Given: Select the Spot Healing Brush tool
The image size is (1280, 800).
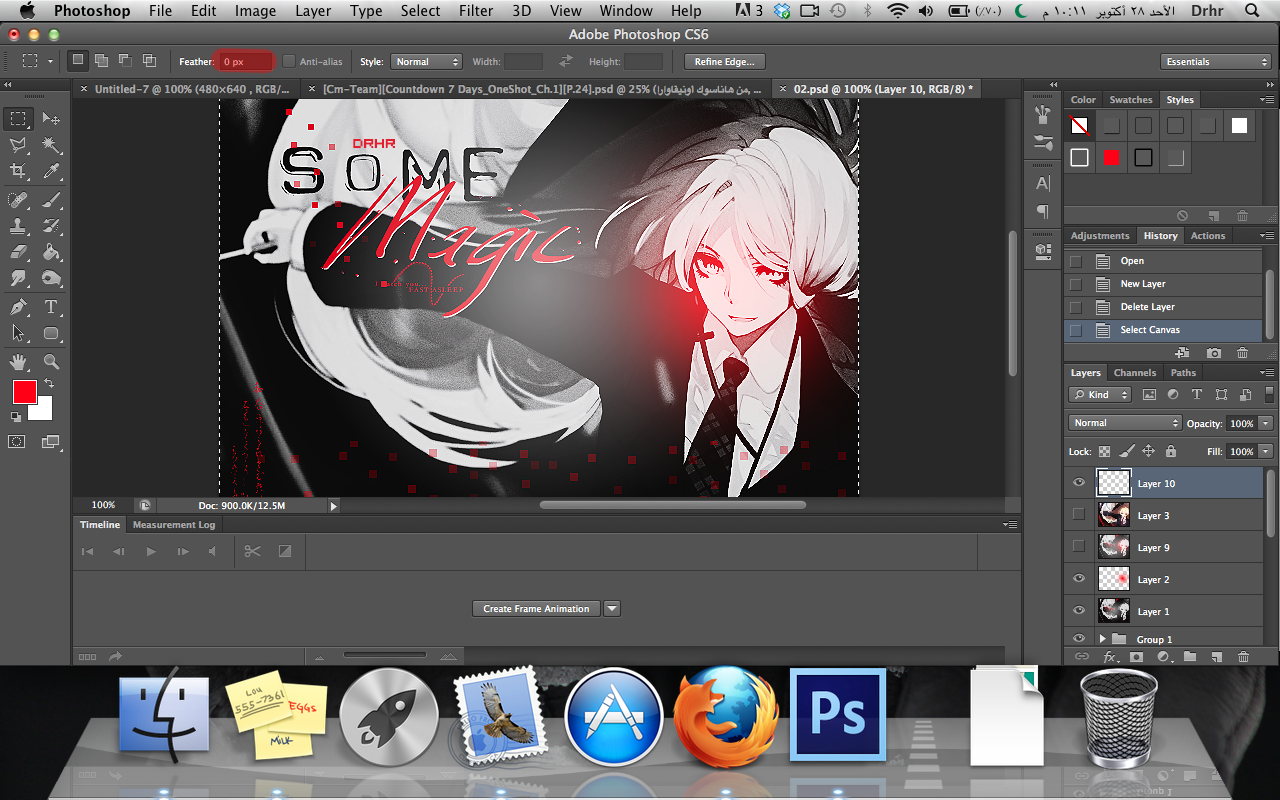Looking at the screenshot, I should pyautogui.click(x=18, y=200).
